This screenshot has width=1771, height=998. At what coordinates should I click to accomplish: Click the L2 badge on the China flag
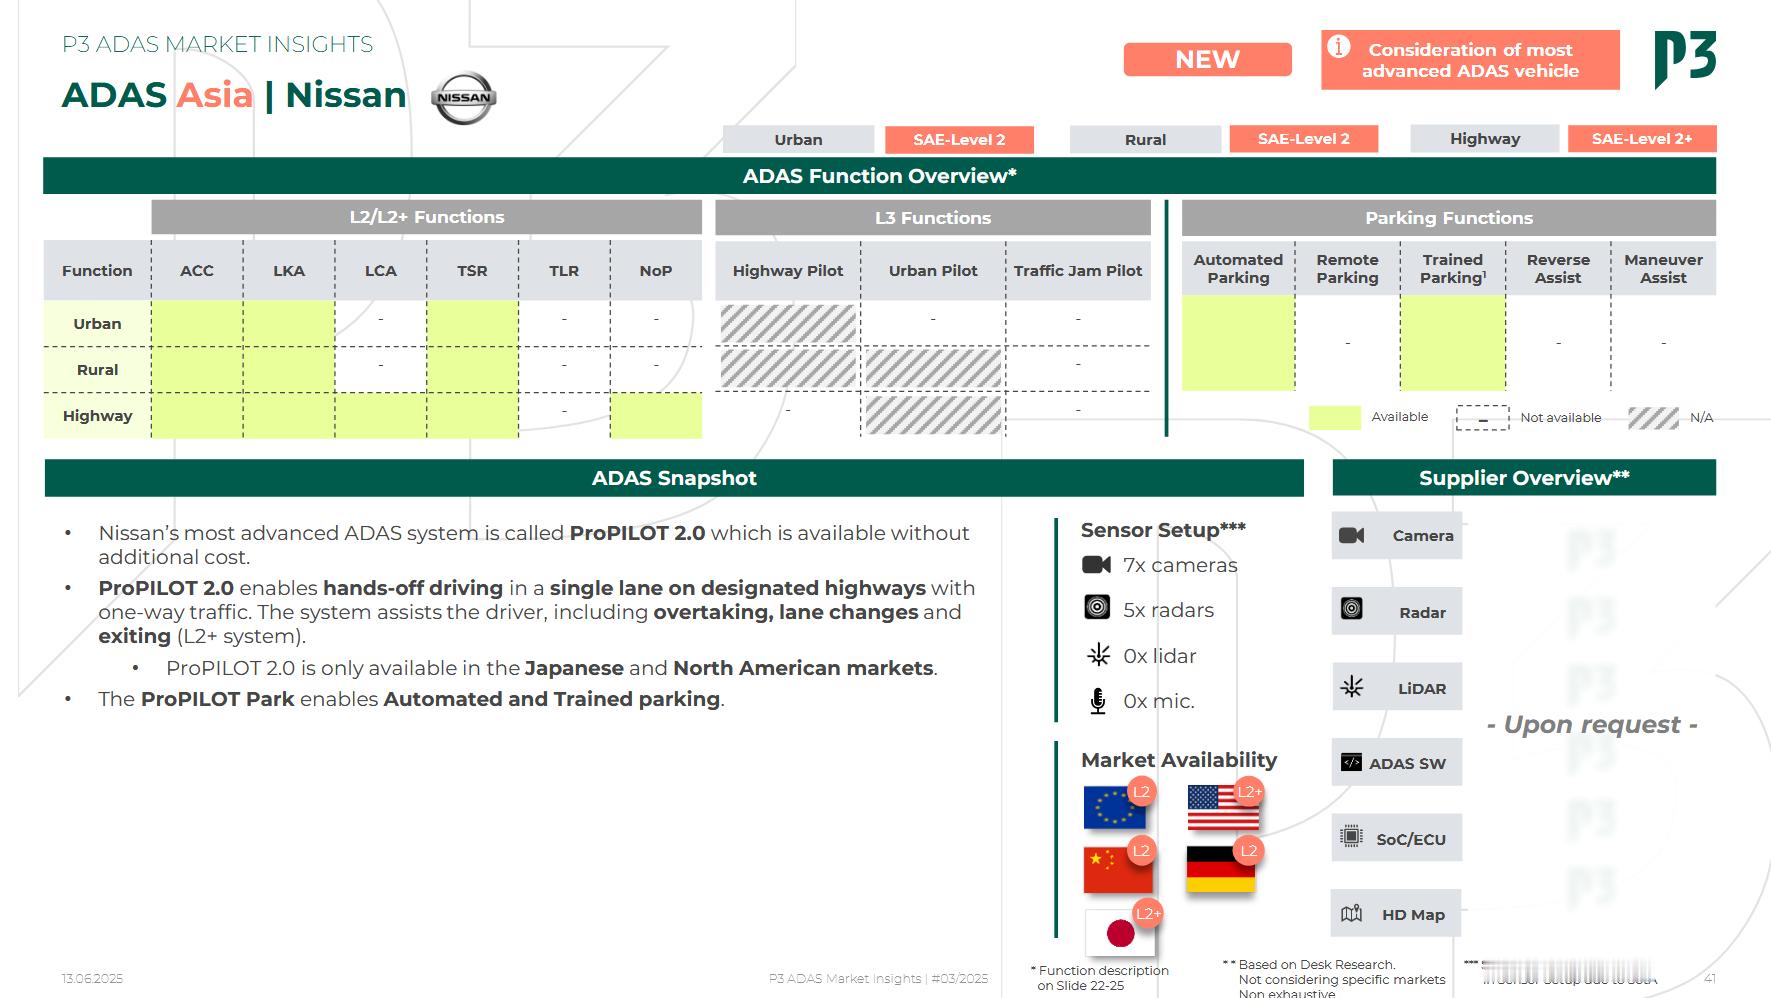pyautogui.click(x=1141, y=851)
